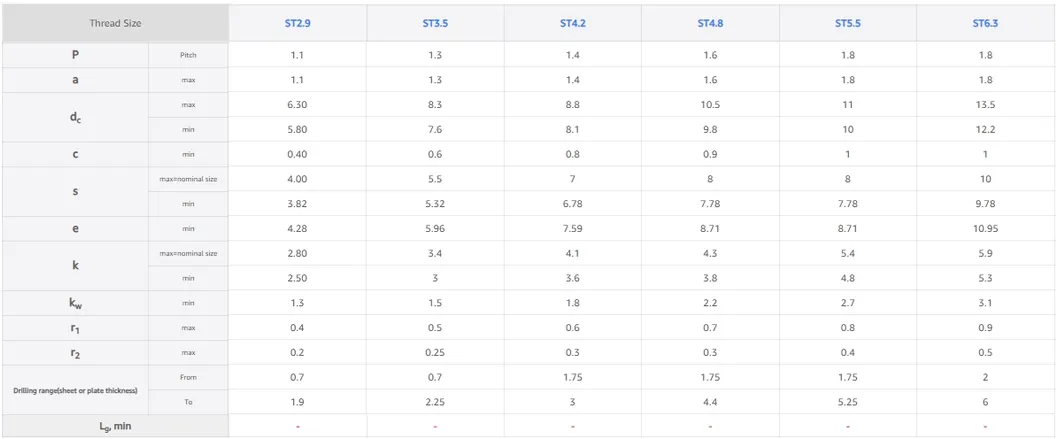Click the Drilling range 'To' sub-label
The height and width of the screenshot is (439, 1058).
[188, 402]
